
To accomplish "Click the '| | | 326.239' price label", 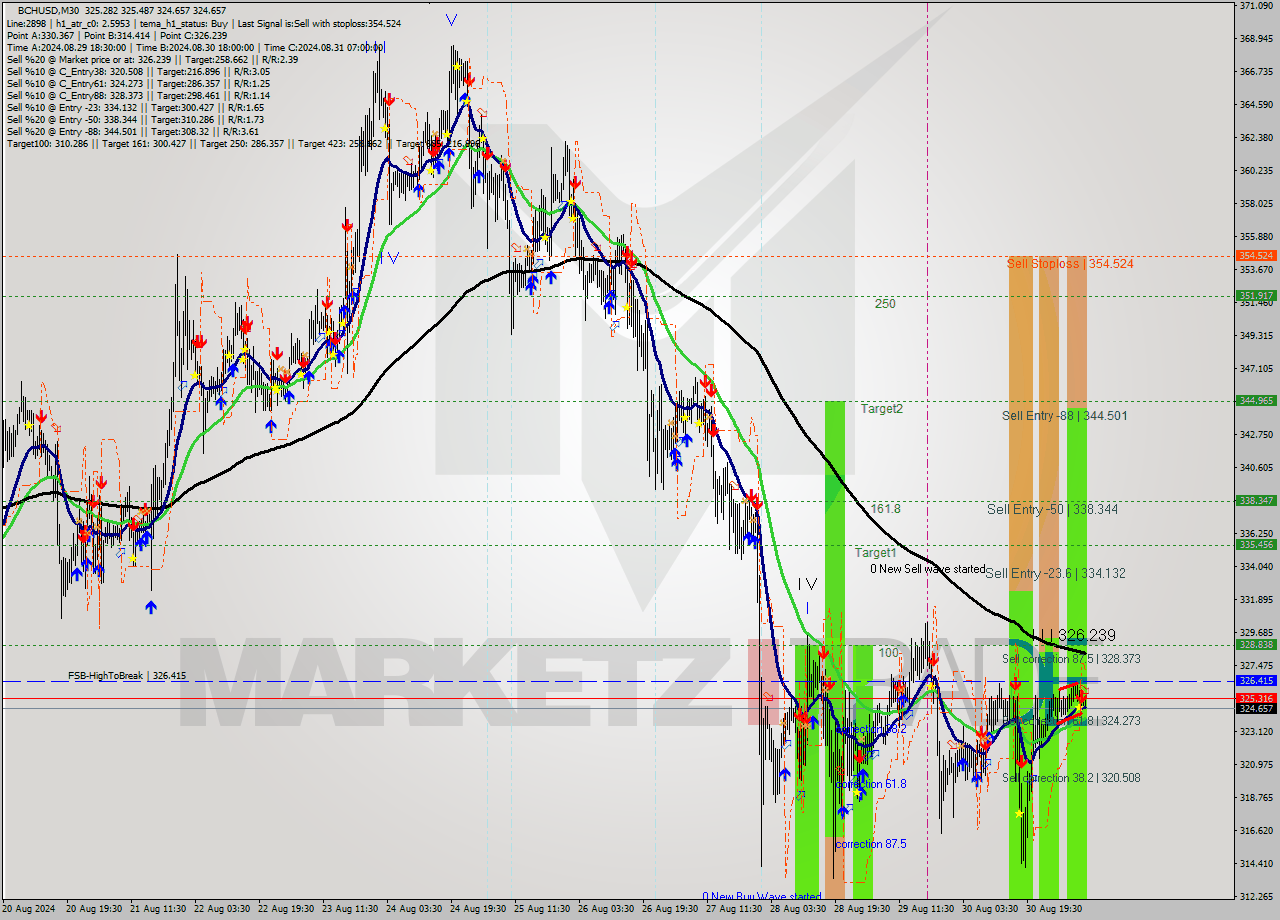I will 1073,636.
